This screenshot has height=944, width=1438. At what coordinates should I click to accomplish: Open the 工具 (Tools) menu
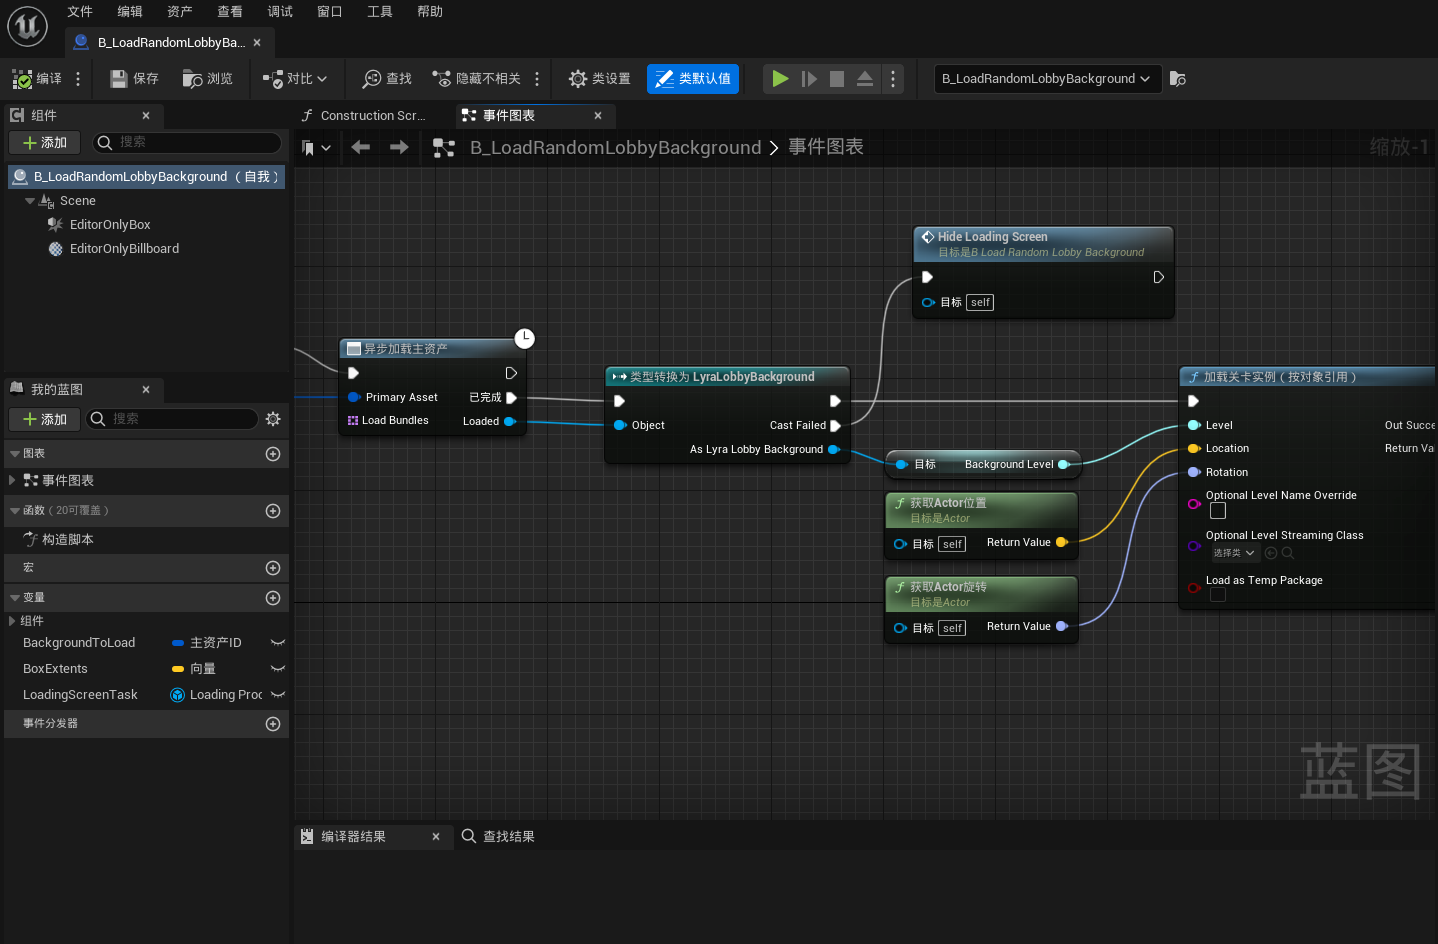(x=380, y=12)
